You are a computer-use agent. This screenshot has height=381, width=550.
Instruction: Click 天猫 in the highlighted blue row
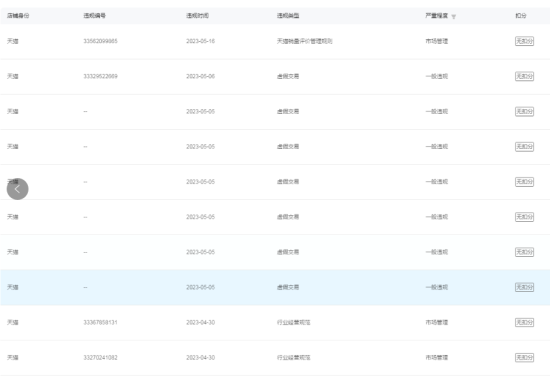click(x=13, y=287)
